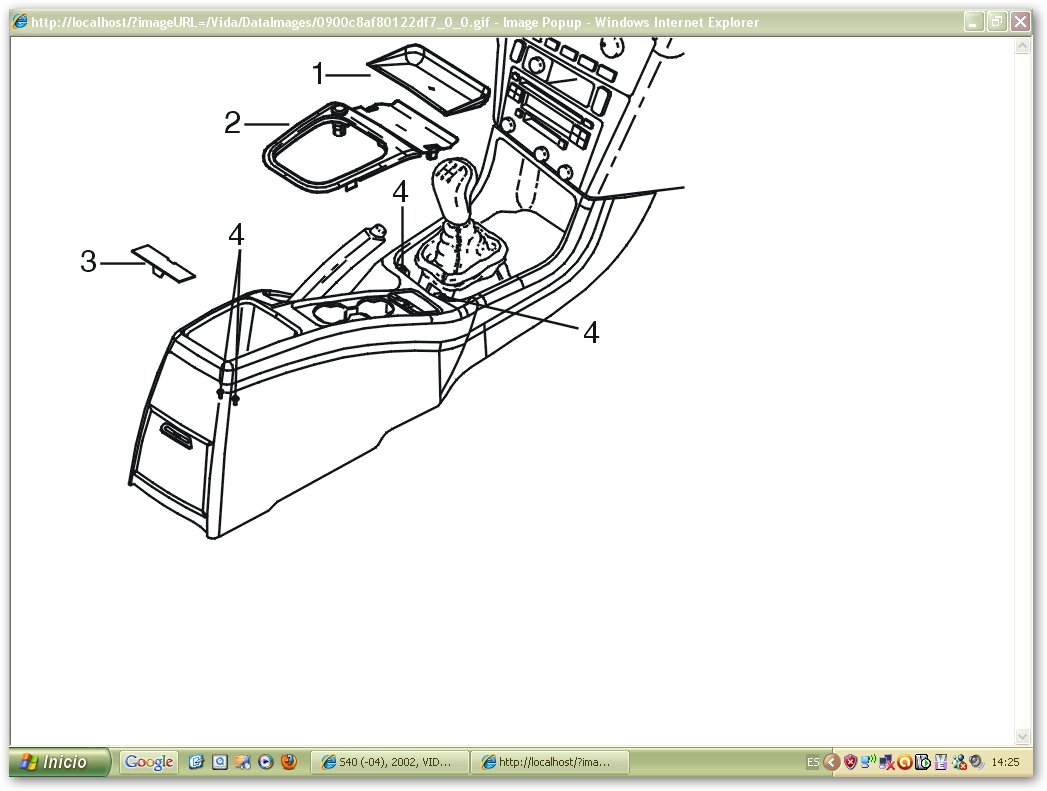Click the wireless network connection tray icon
This screenshot has width=1047, height=791.
[868, 762]
